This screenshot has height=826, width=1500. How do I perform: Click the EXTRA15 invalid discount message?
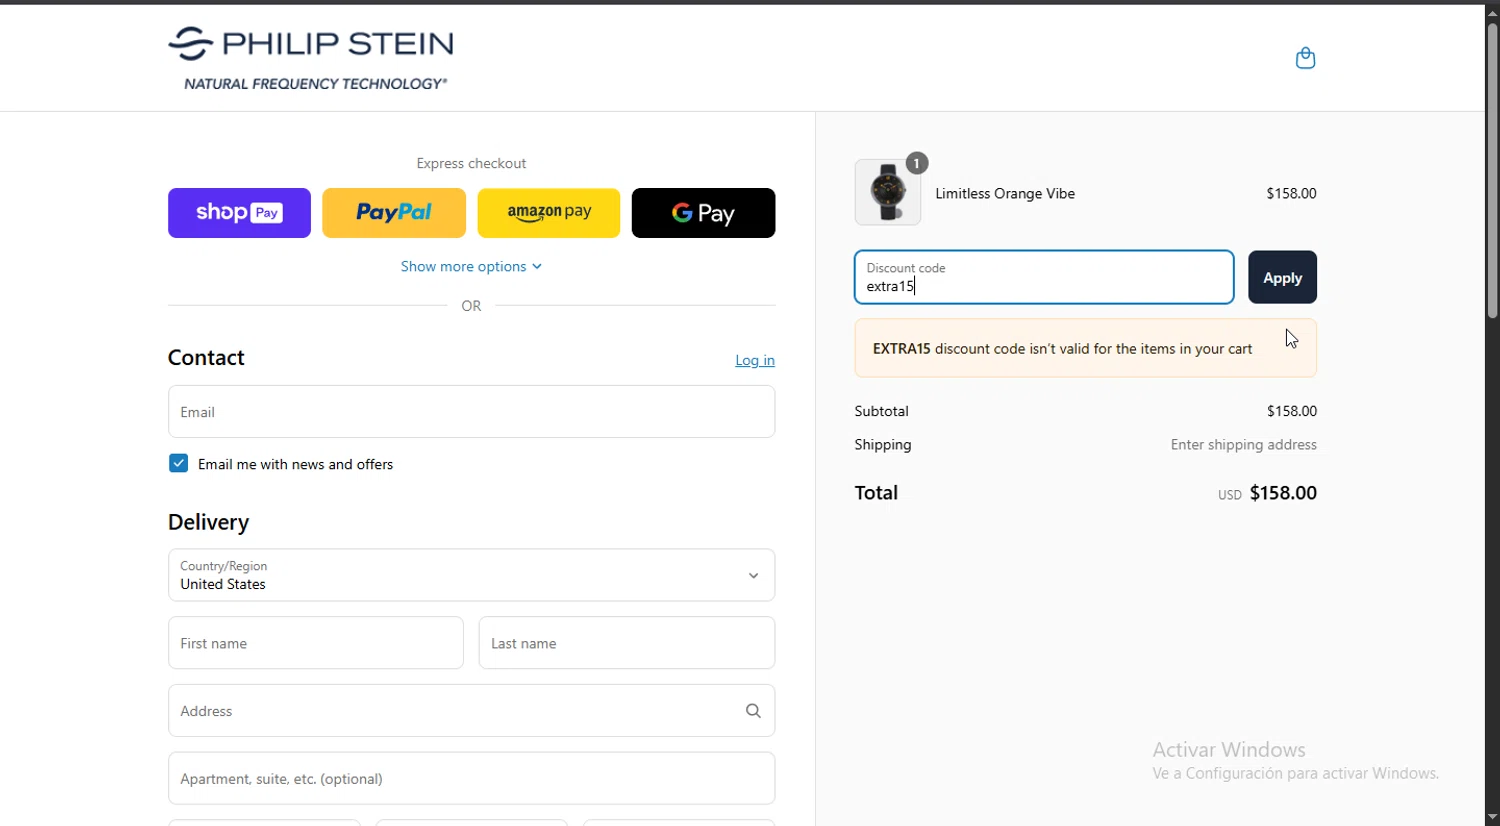pos(1085,348)
